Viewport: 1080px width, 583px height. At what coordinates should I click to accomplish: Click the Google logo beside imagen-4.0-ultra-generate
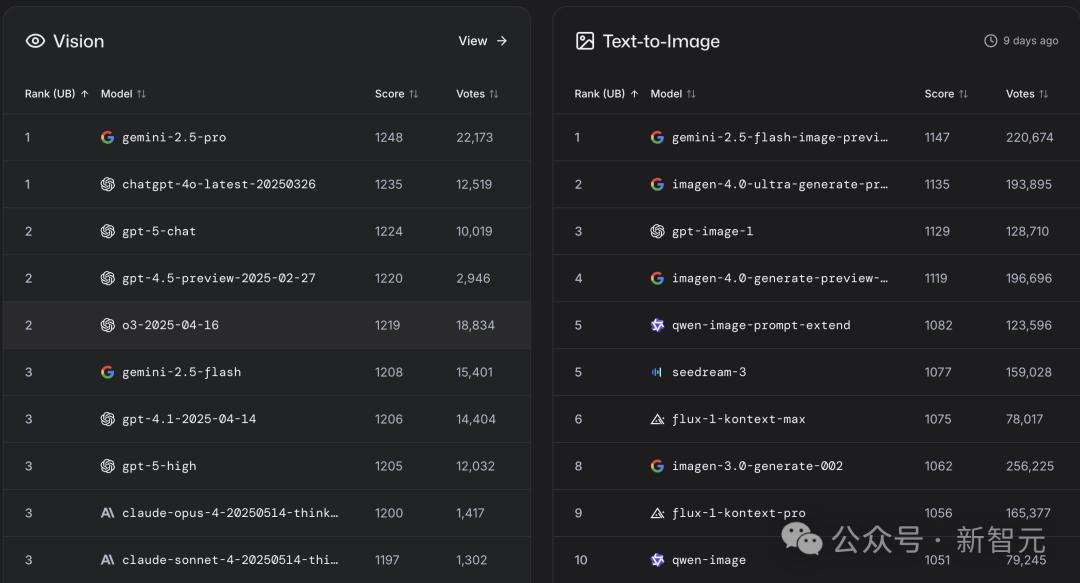(x=657, y=184)
